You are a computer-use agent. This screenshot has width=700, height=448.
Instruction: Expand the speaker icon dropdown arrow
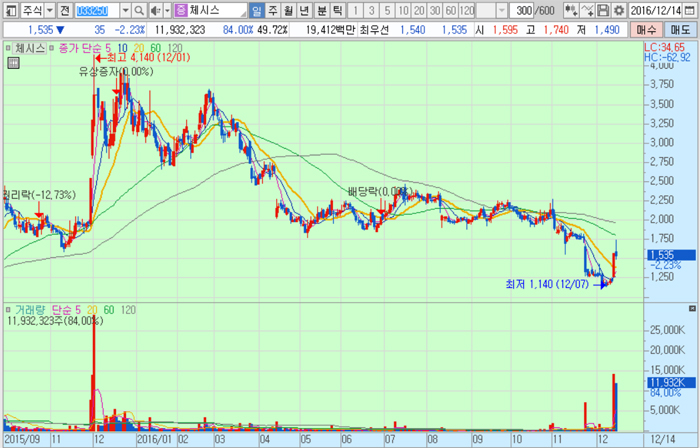click(x=166, y=10)
